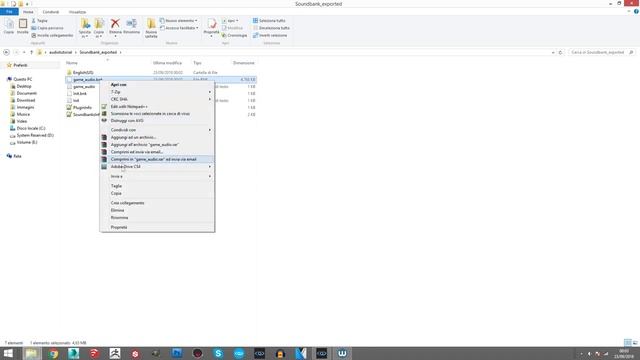Open the Copia in ribbon button

(x=99, y=28)
